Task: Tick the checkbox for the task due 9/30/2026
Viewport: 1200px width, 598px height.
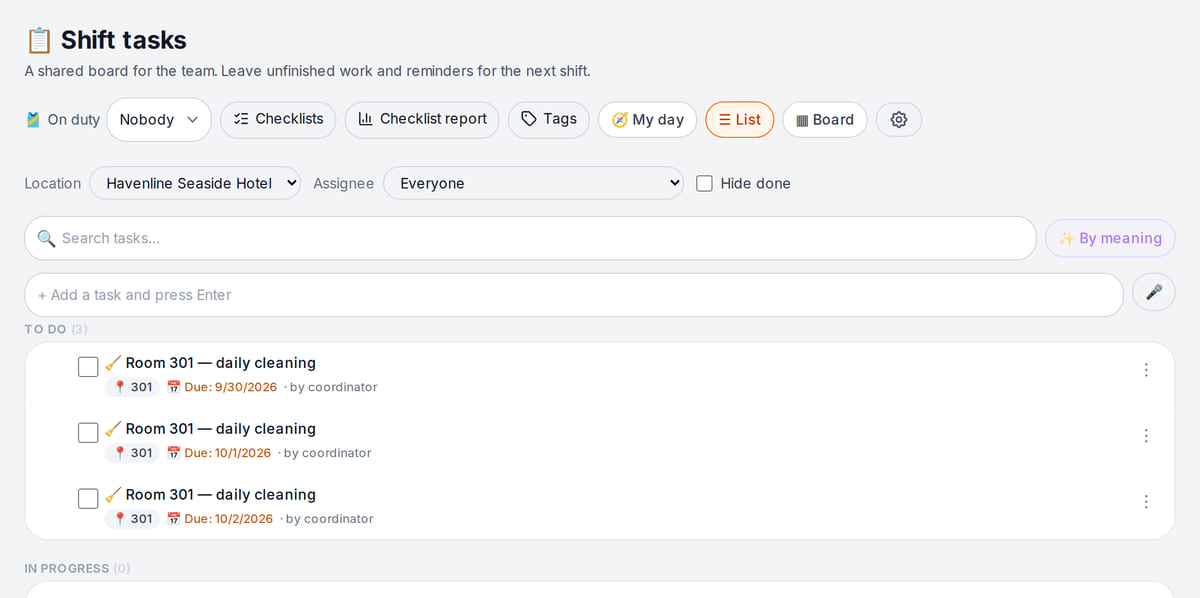Action: (88, 367)
